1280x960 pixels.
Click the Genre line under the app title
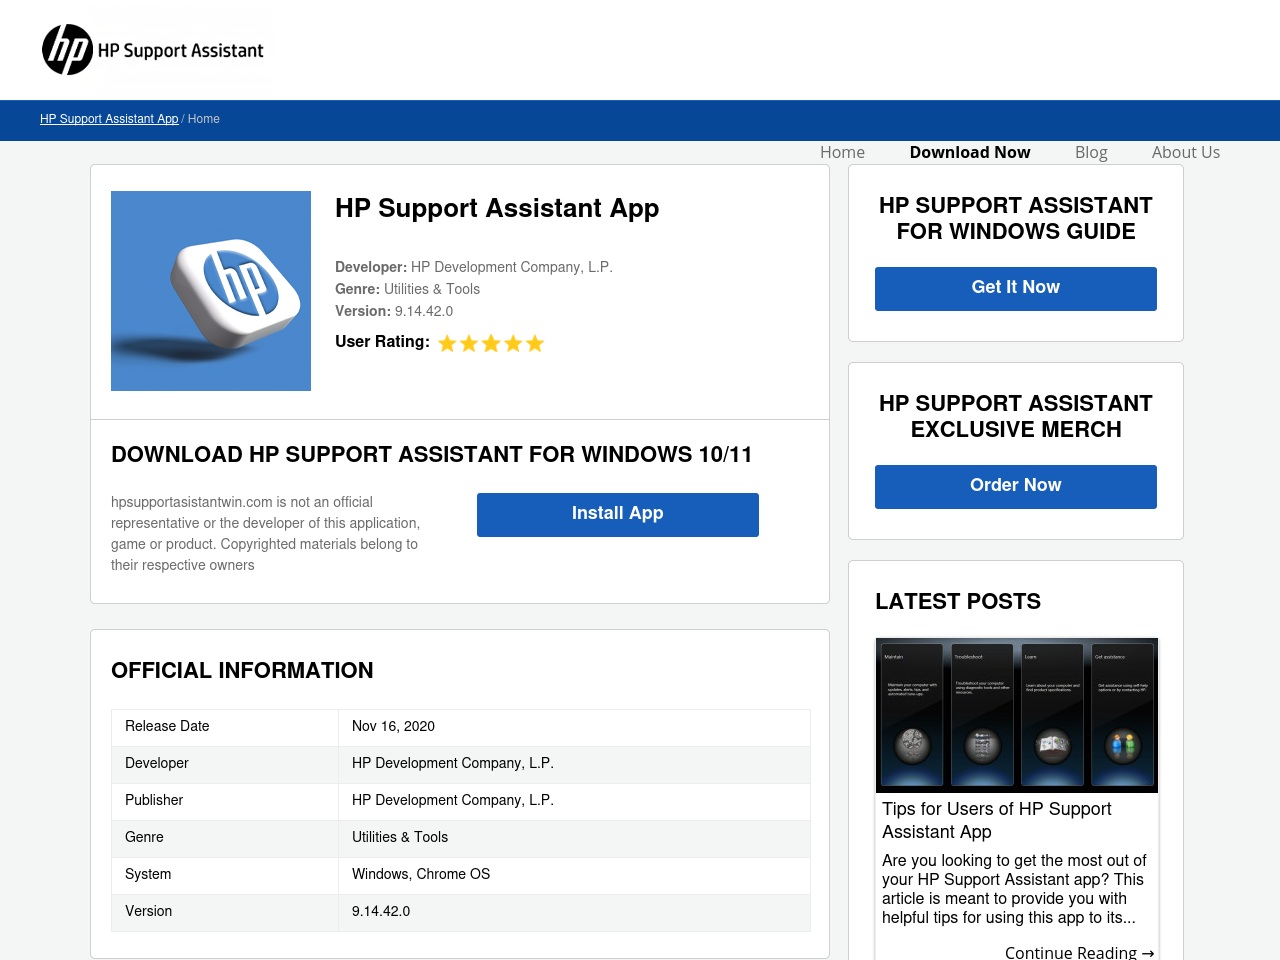pyautogui.click(x=407, y=289)
